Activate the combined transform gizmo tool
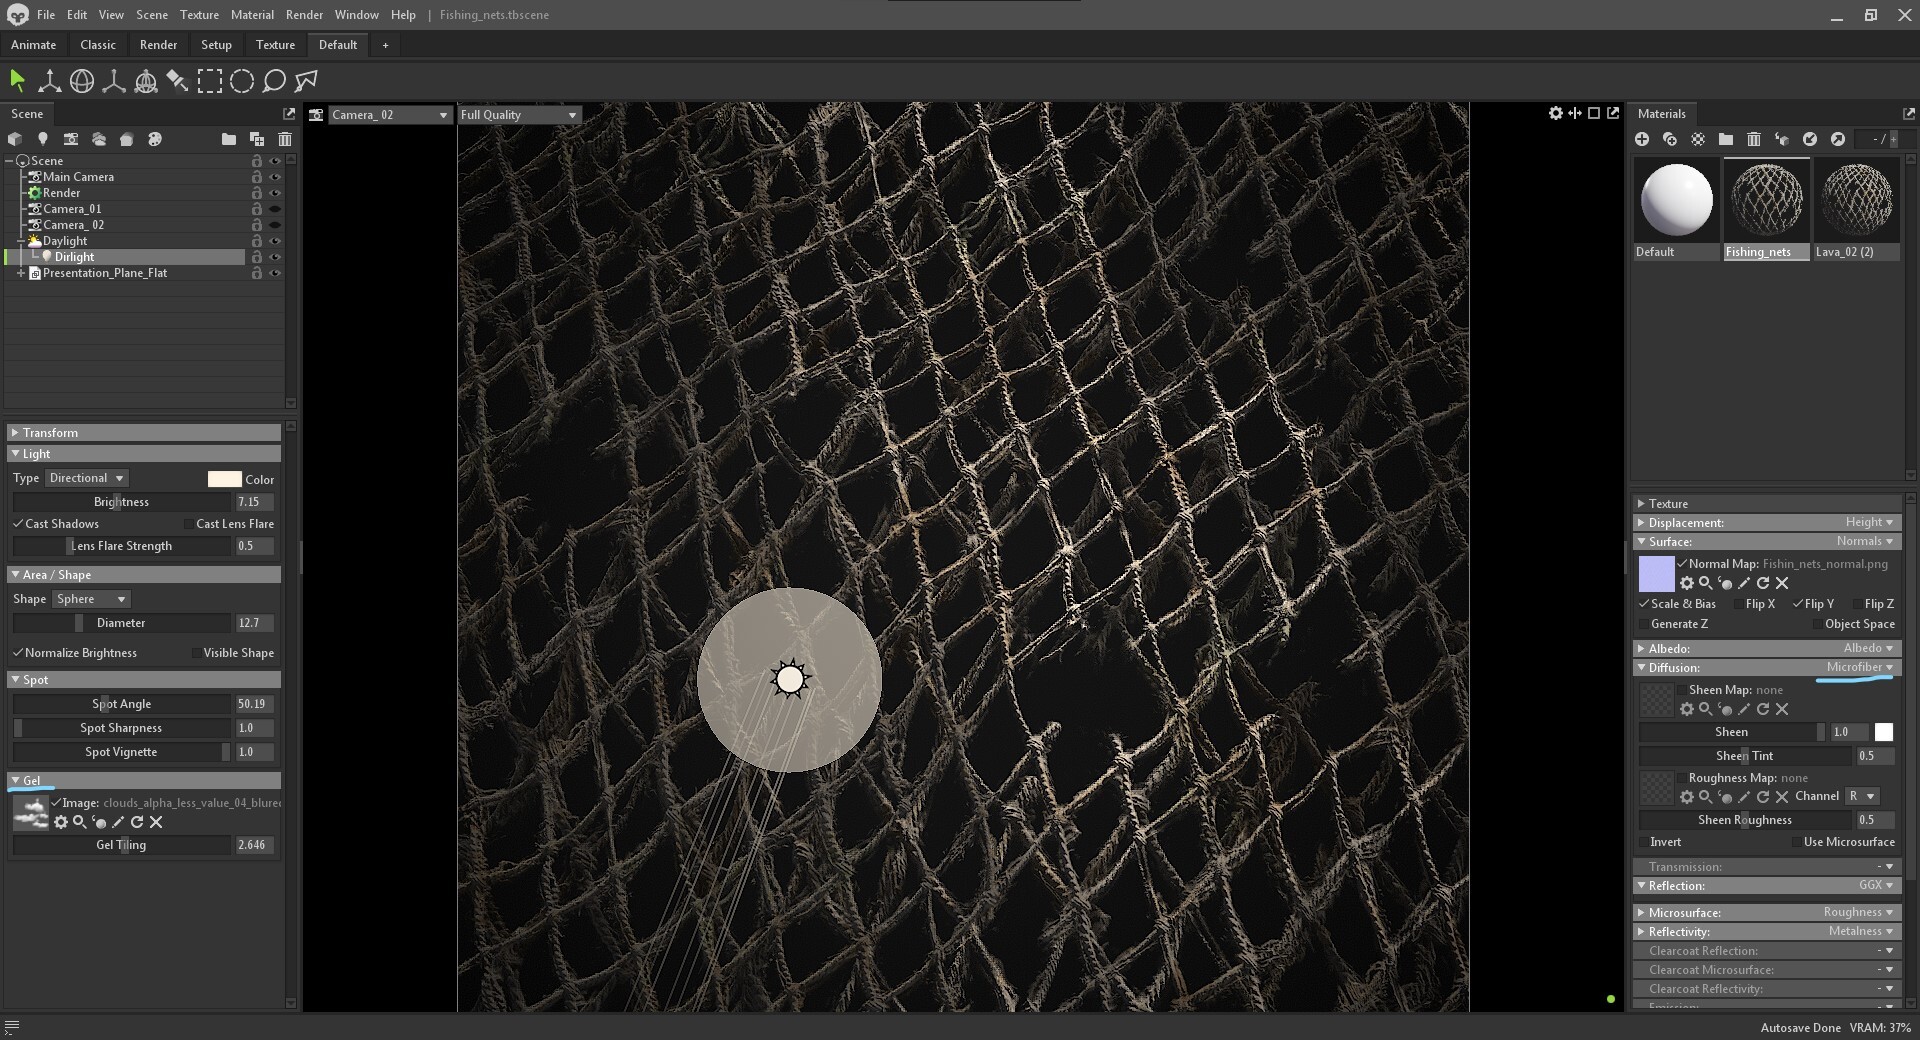 tap(146, 81)
